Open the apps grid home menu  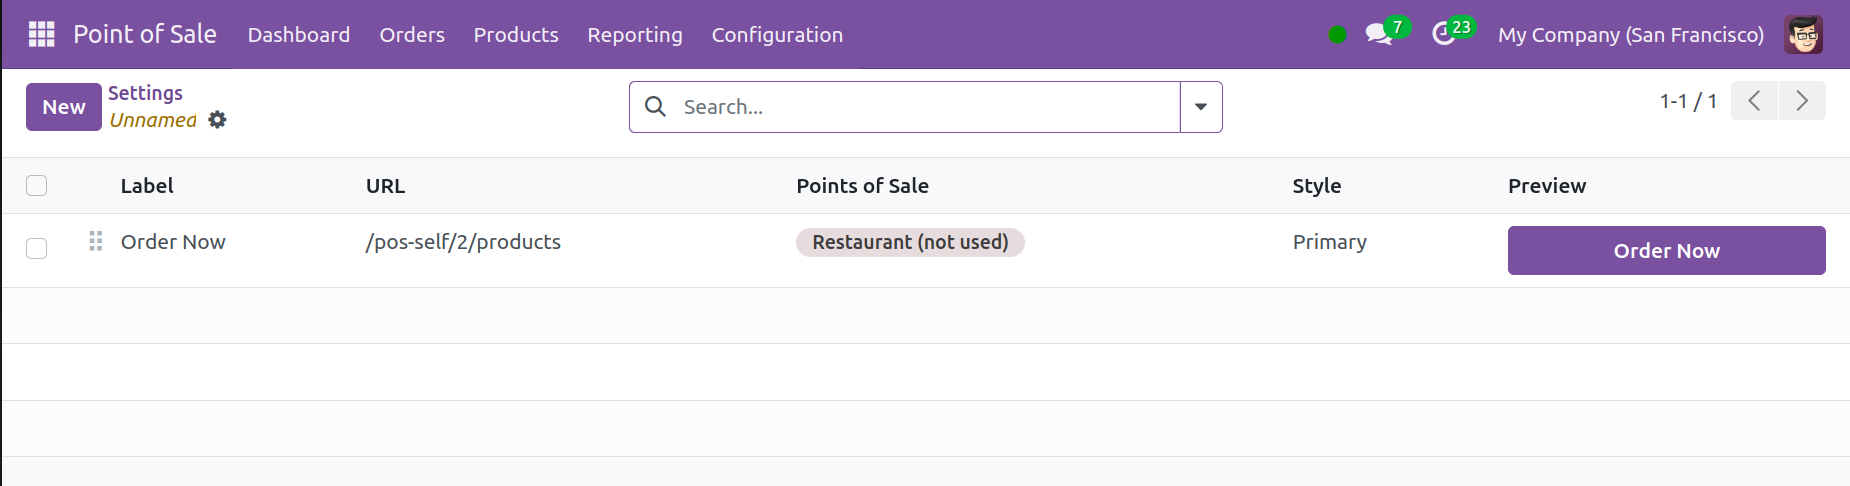click(41, 34)
